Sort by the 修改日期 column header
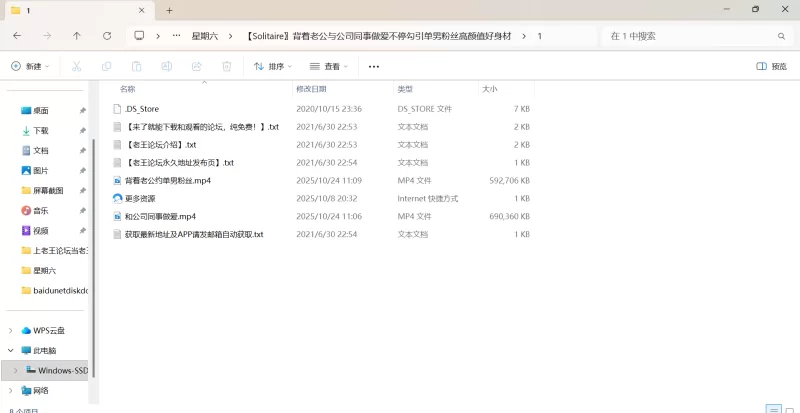Screen dimensions: 800x413 (x=343, y=89)
